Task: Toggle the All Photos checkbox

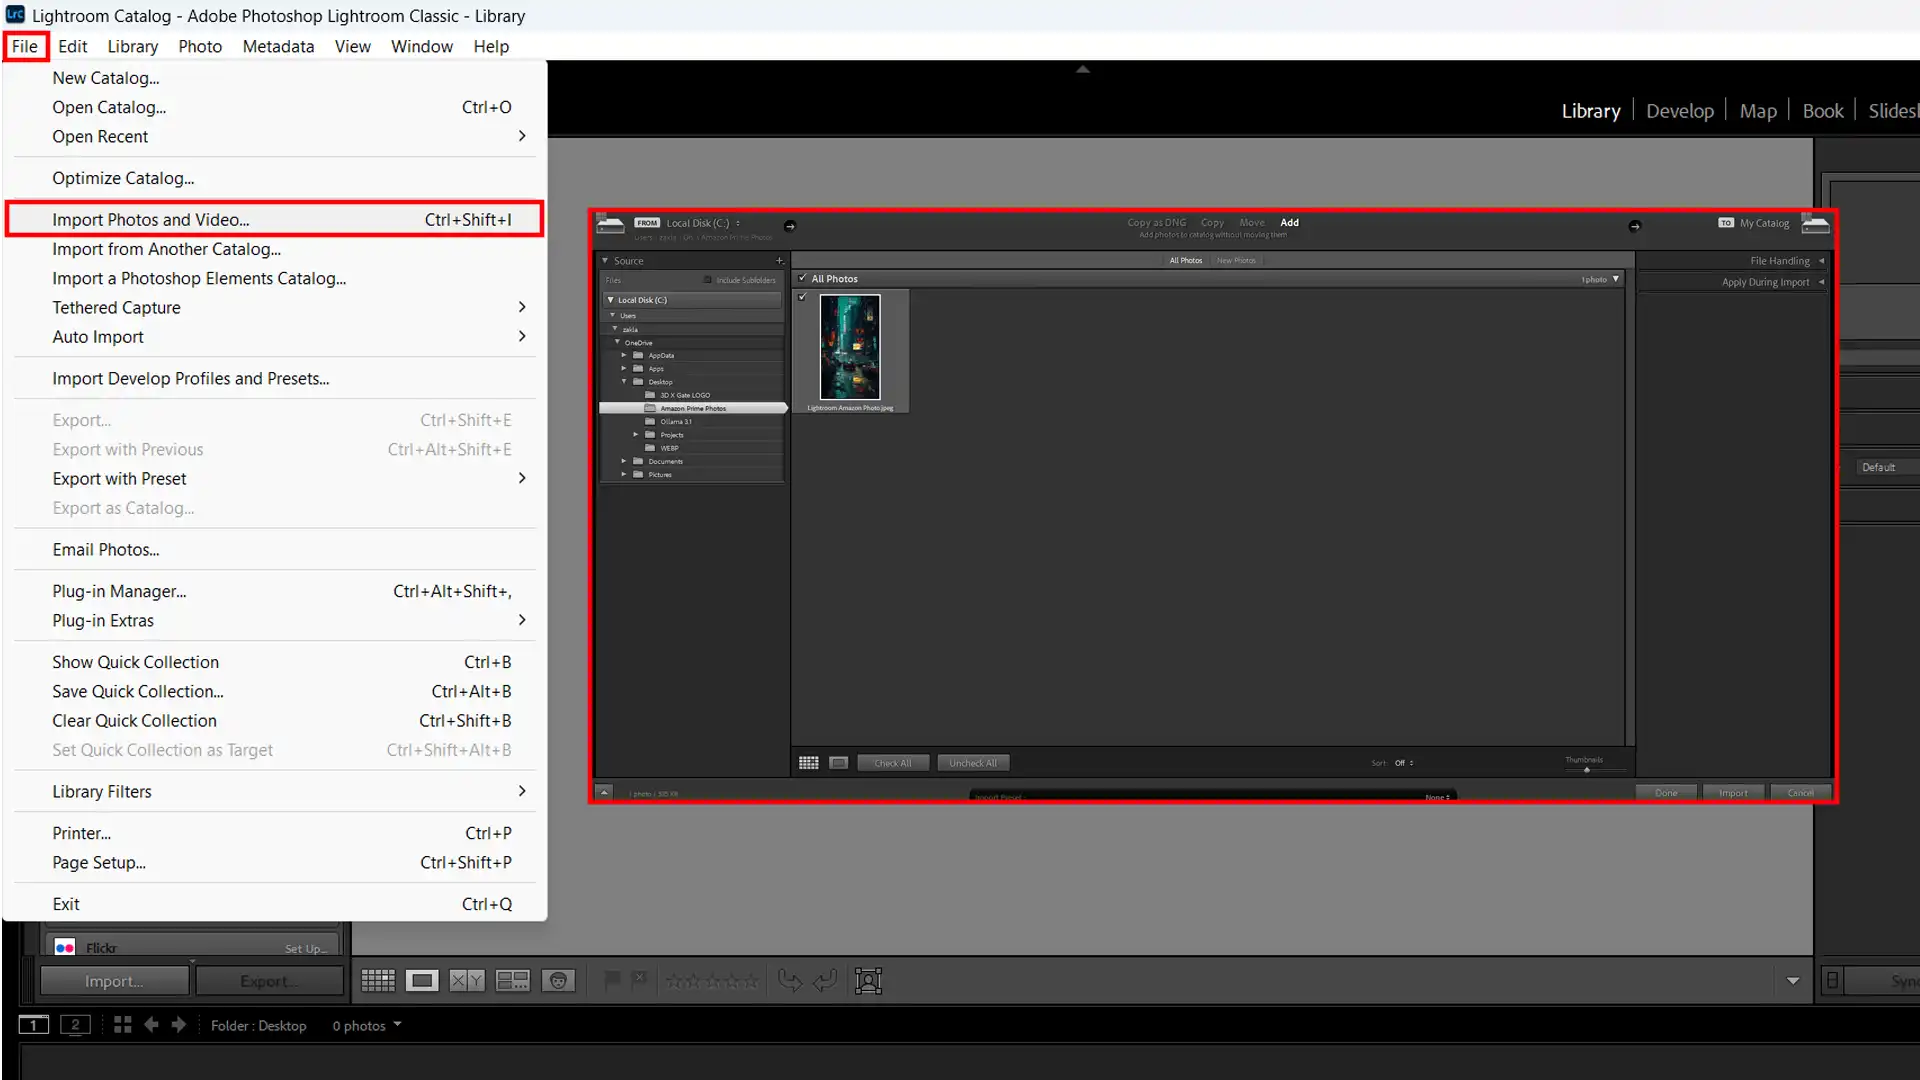Action: 802,278
